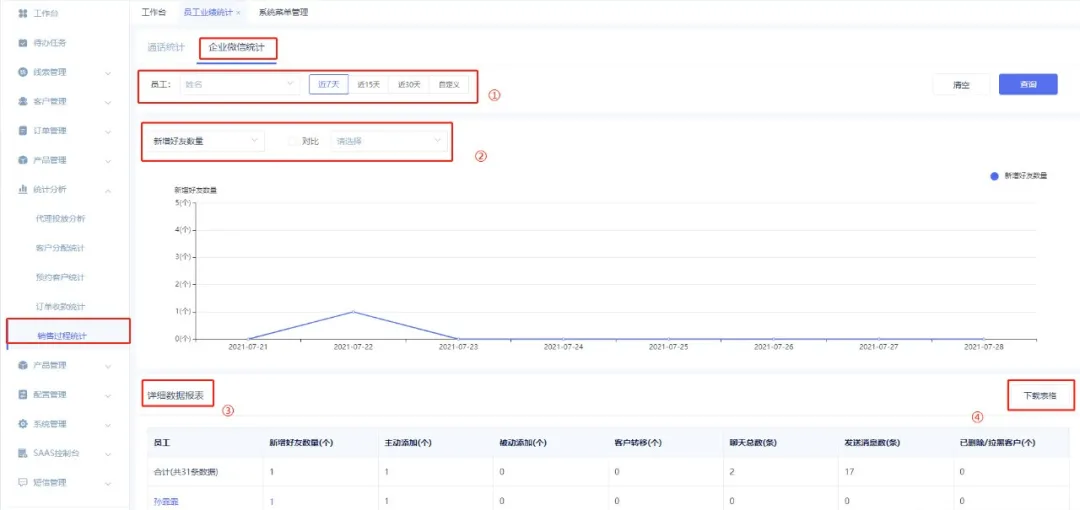Screen dimensions: 1080x510
Task: Open the 员工 姓名 dropdown
Action: 238,85
